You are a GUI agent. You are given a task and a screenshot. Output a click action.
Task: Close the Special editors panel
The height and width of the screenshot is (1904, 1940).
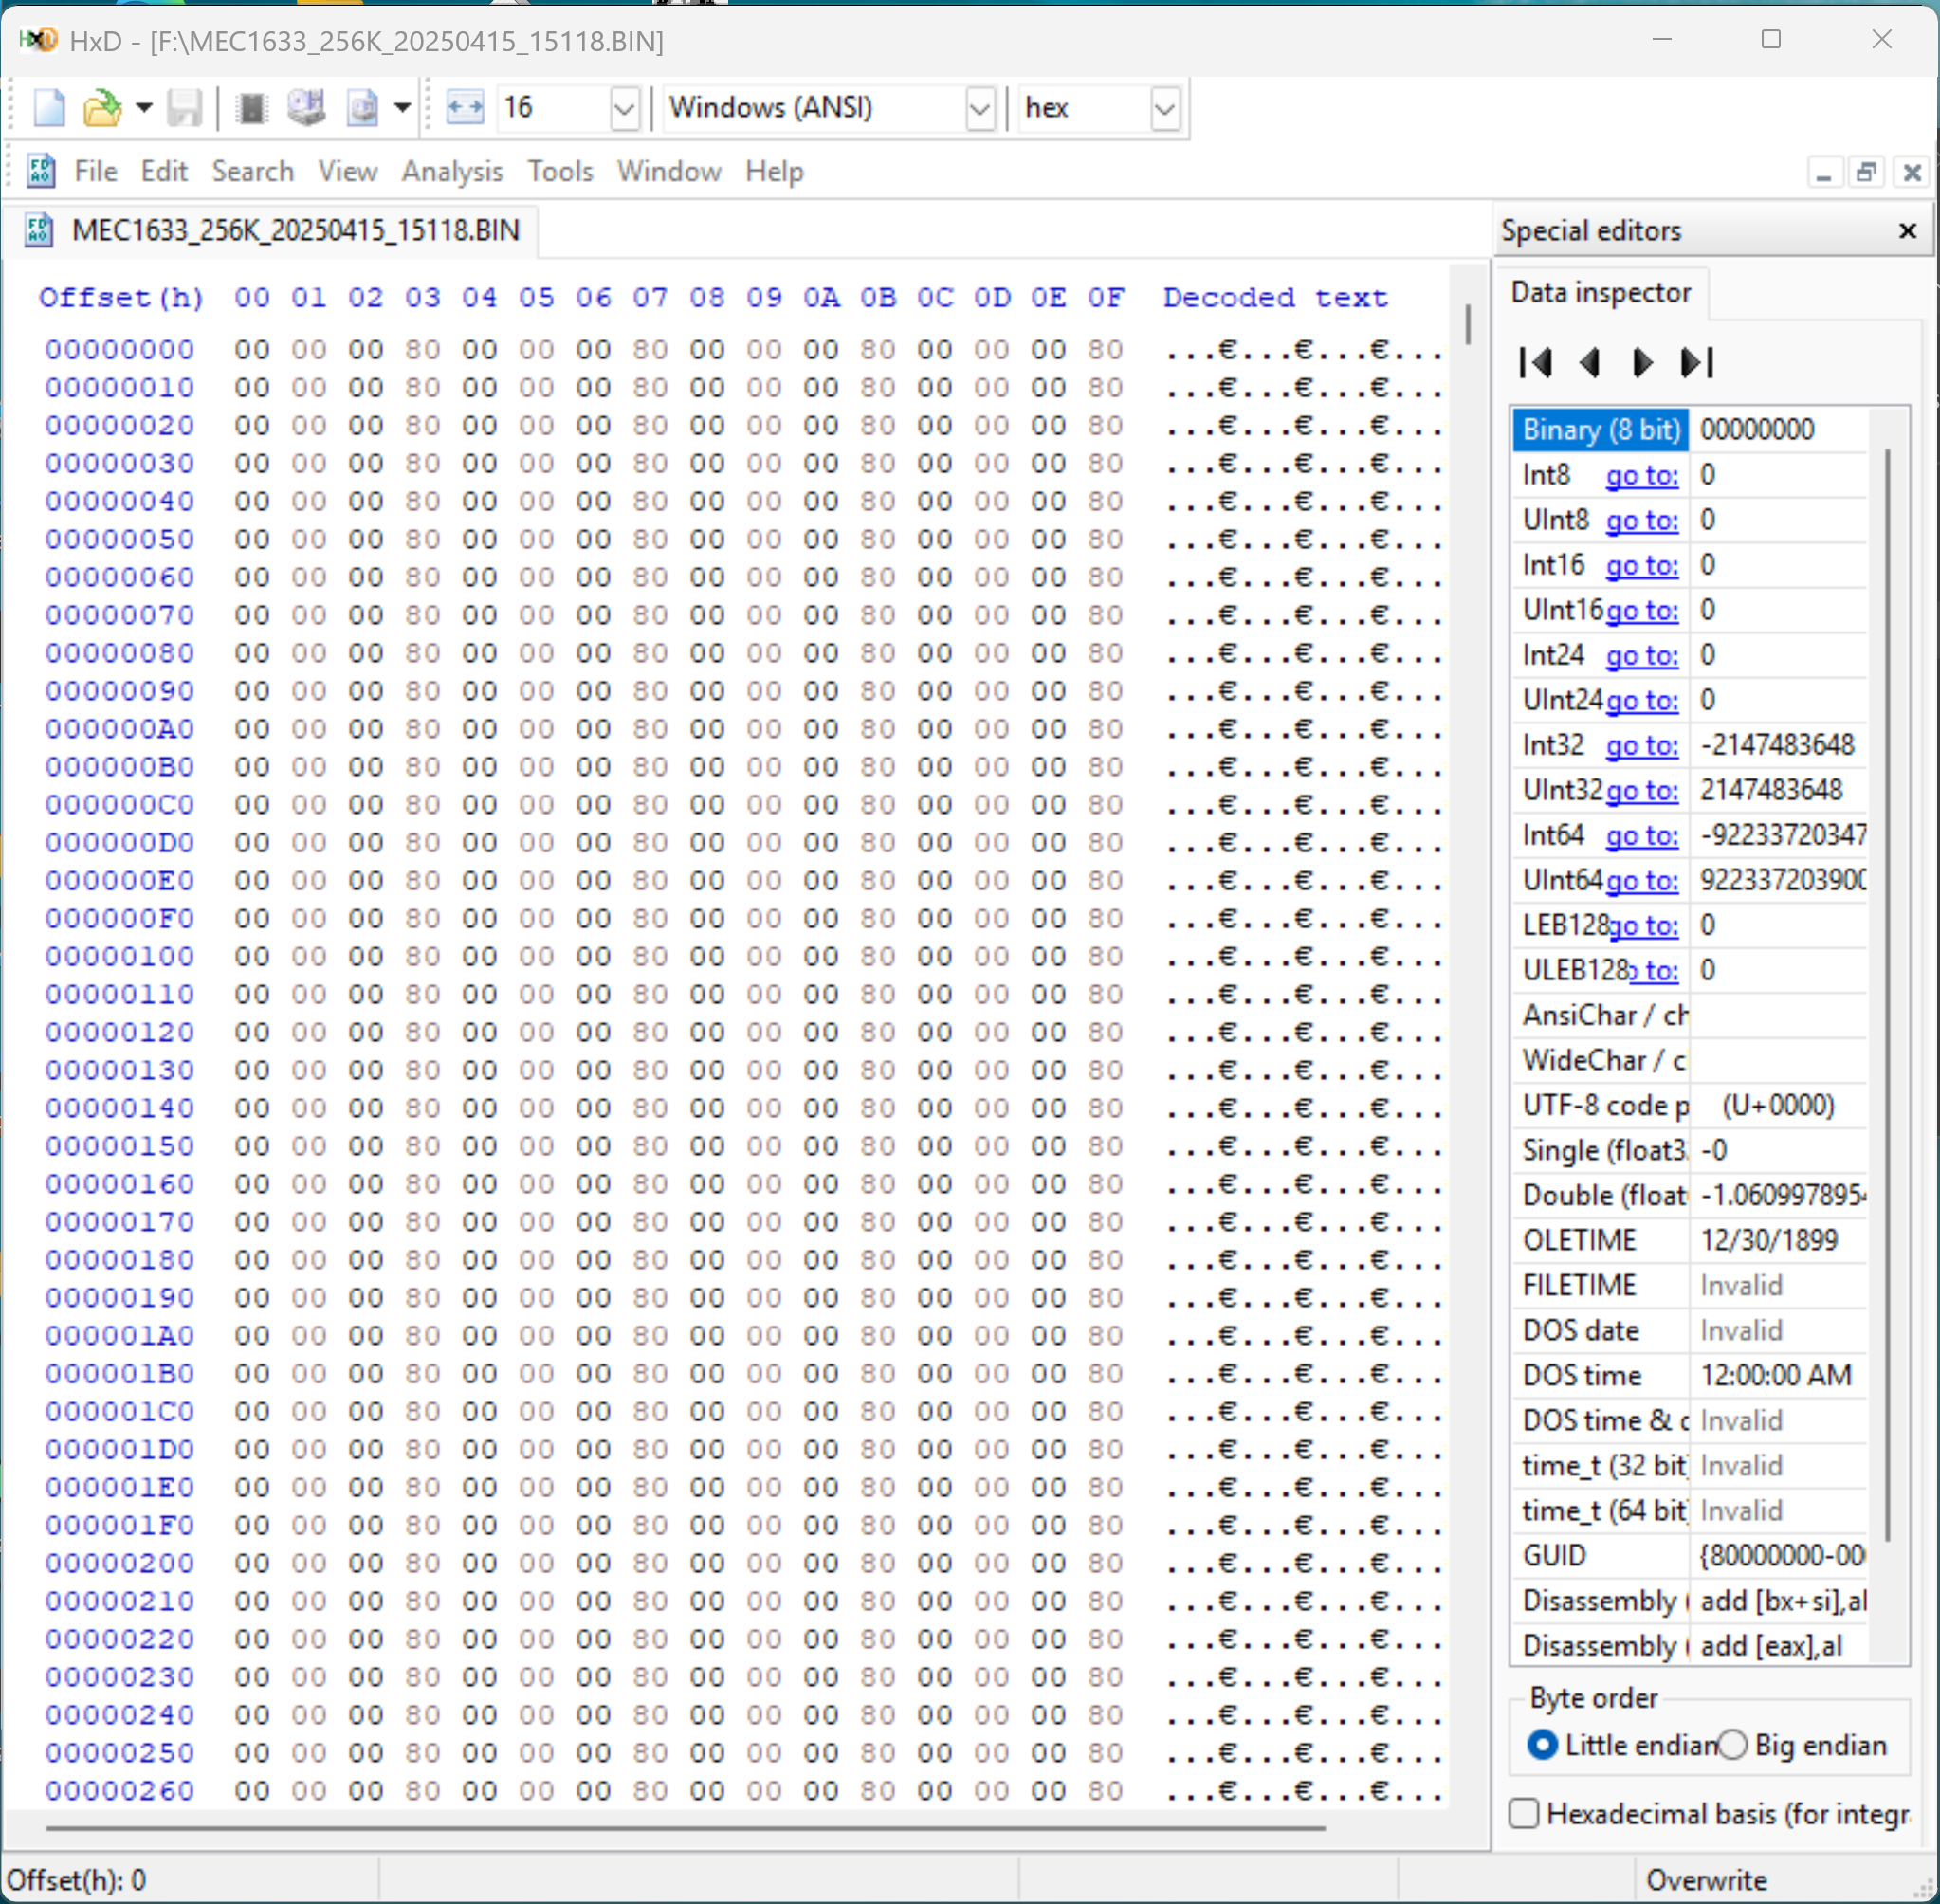[x=1907, y=231]
